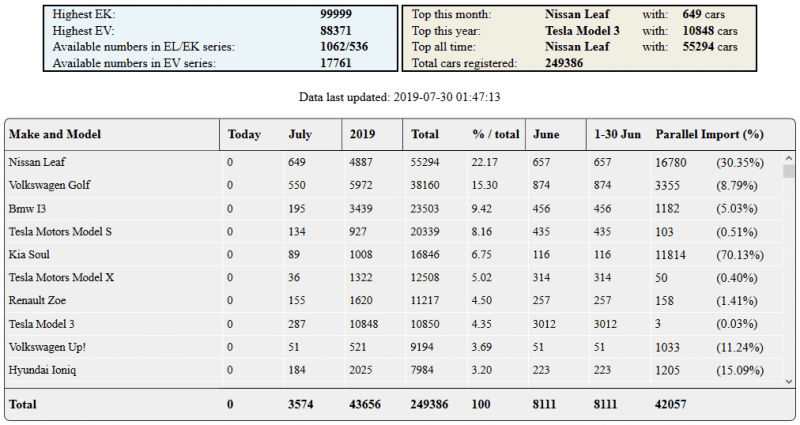Select the 'June' column header
The height and width of the screenshot is (425, 800).
[546, 135]
